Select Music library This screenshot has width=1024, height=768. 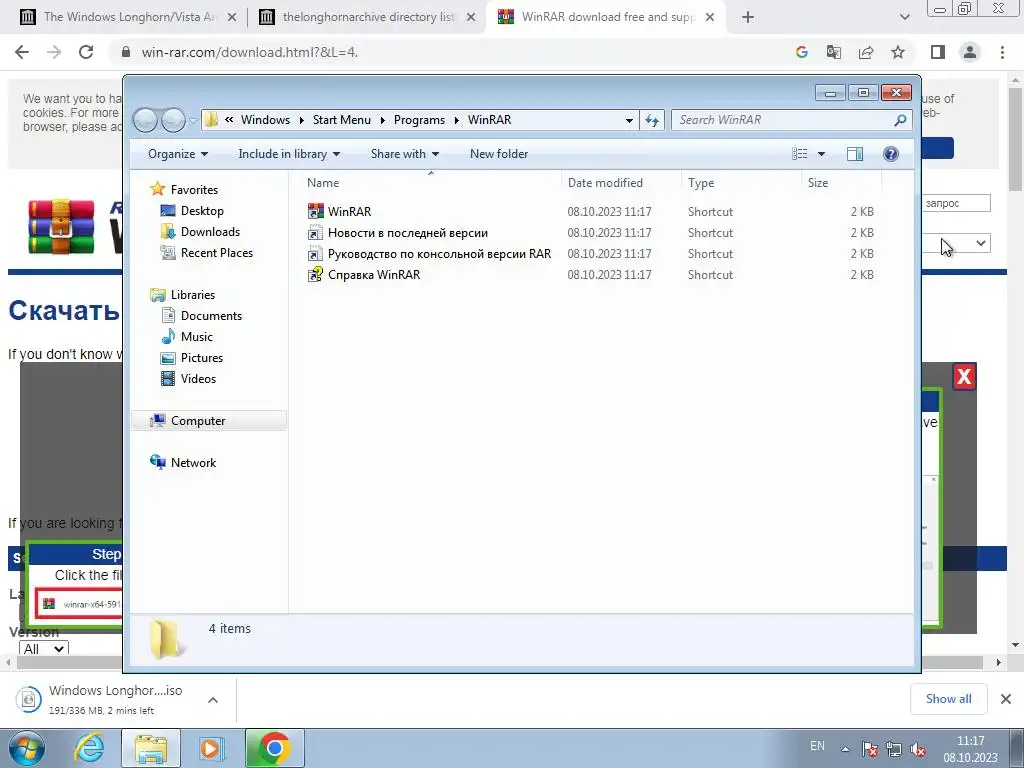pyautogui.click(x=197, y=336)
